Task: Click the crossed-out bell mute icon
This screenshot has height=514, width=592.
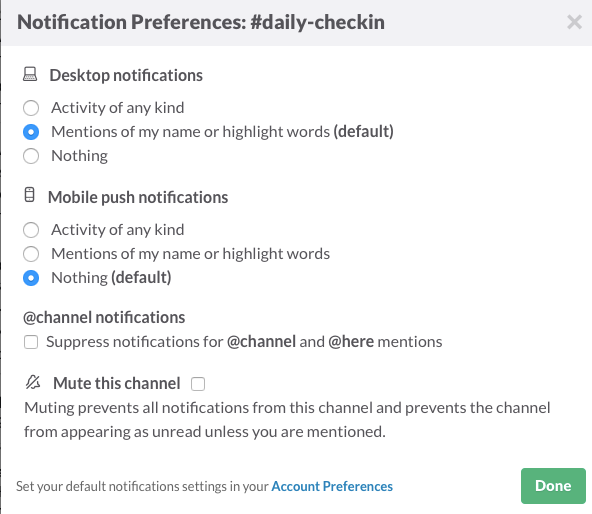Action: coord(33,382)
